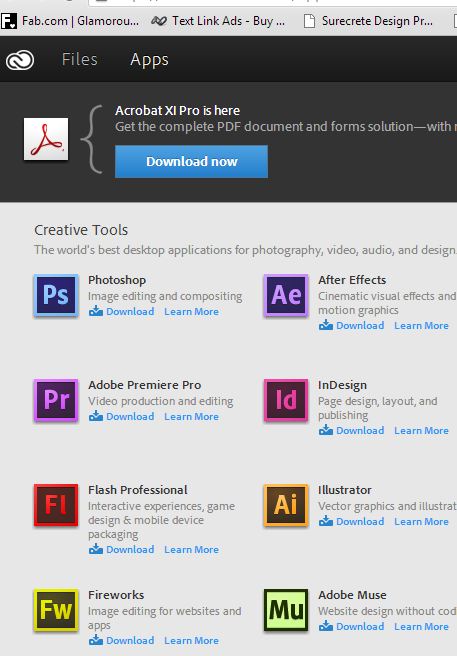Open InDesign Learn More link
The image size is (457, 656).
421,430
